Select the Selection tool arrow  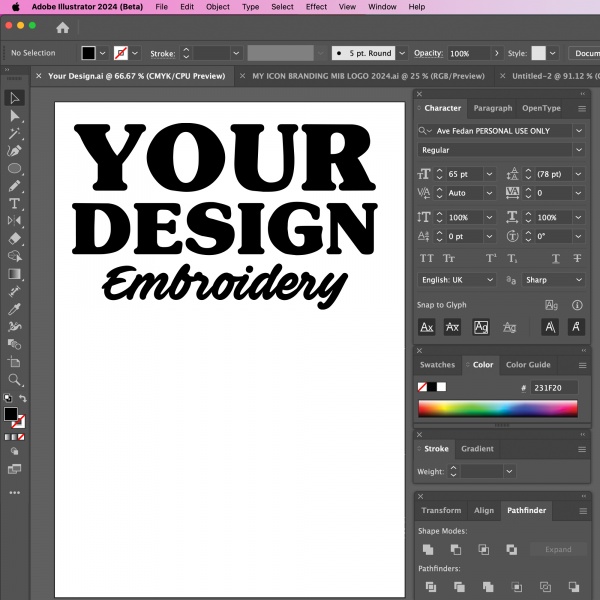[15, 98]
